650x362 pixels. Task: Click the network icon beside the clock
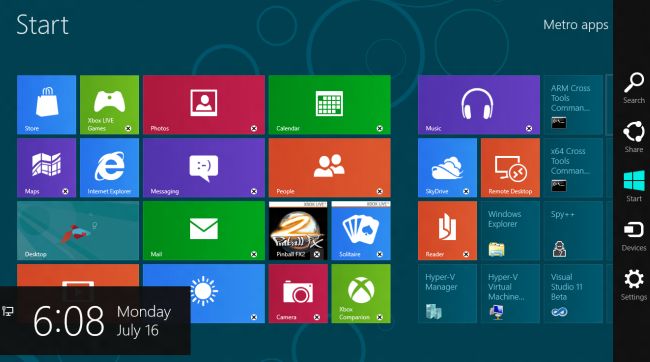pos(8,311)
